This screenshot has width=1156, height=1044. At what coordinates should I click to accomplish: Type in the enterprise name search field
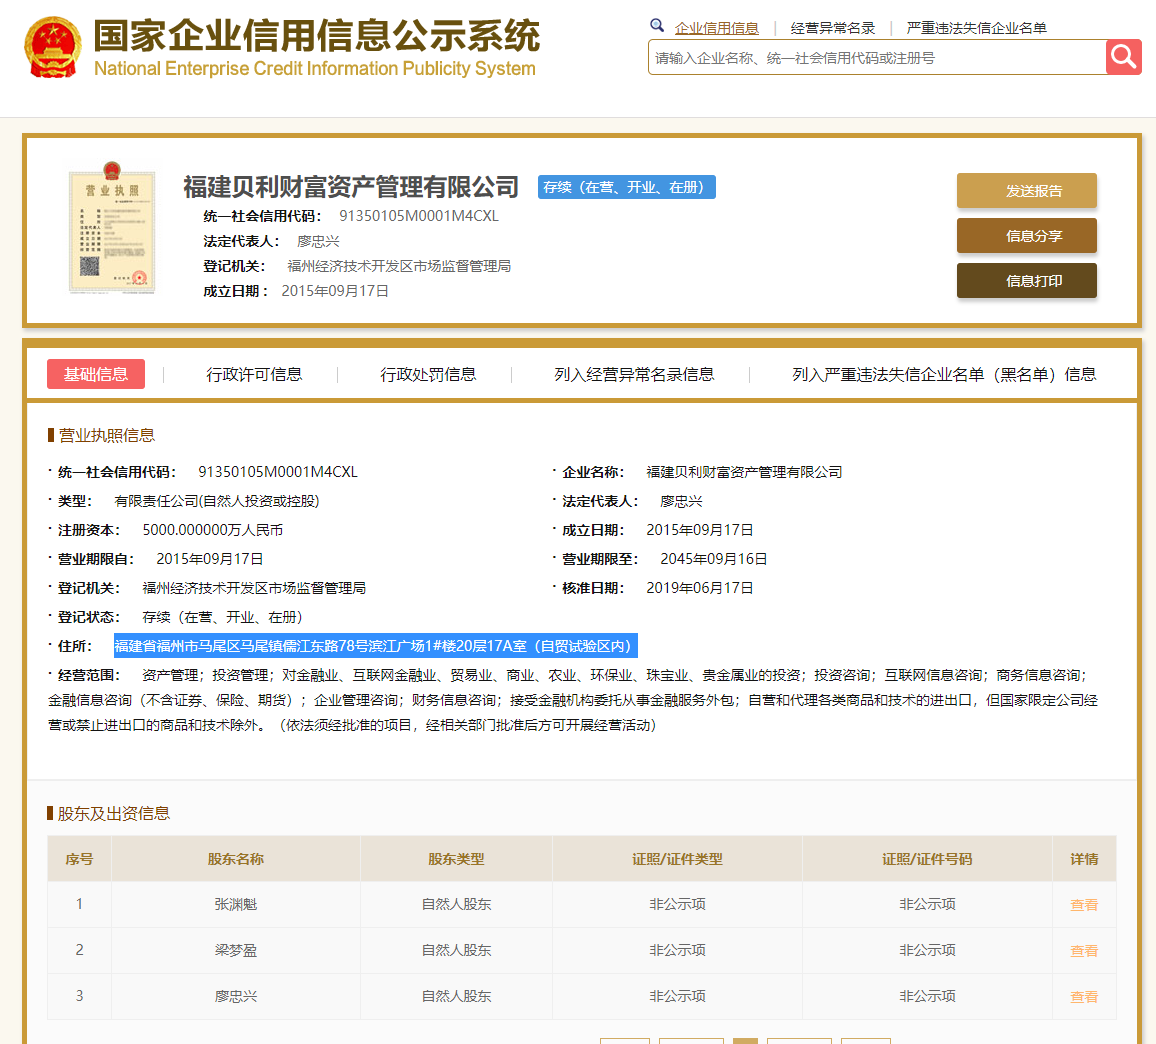tap(876, 58)
